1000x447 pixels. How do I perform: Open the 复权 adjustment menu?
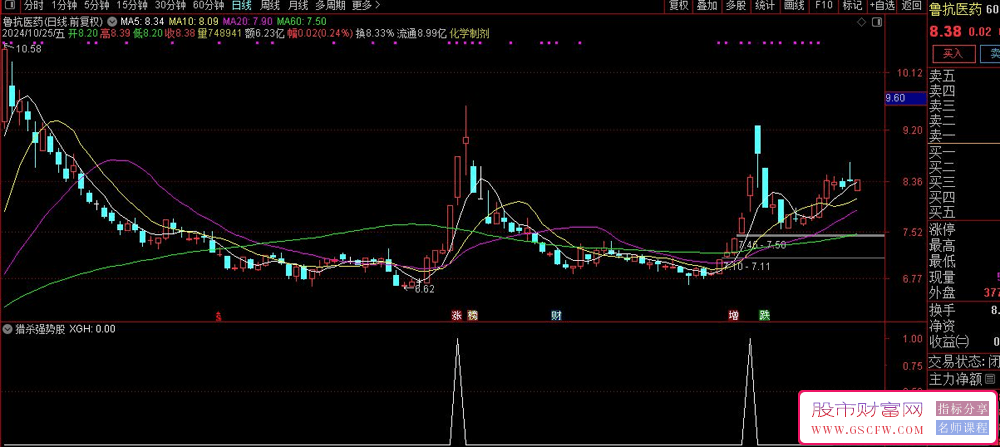(x=679, y=6)
